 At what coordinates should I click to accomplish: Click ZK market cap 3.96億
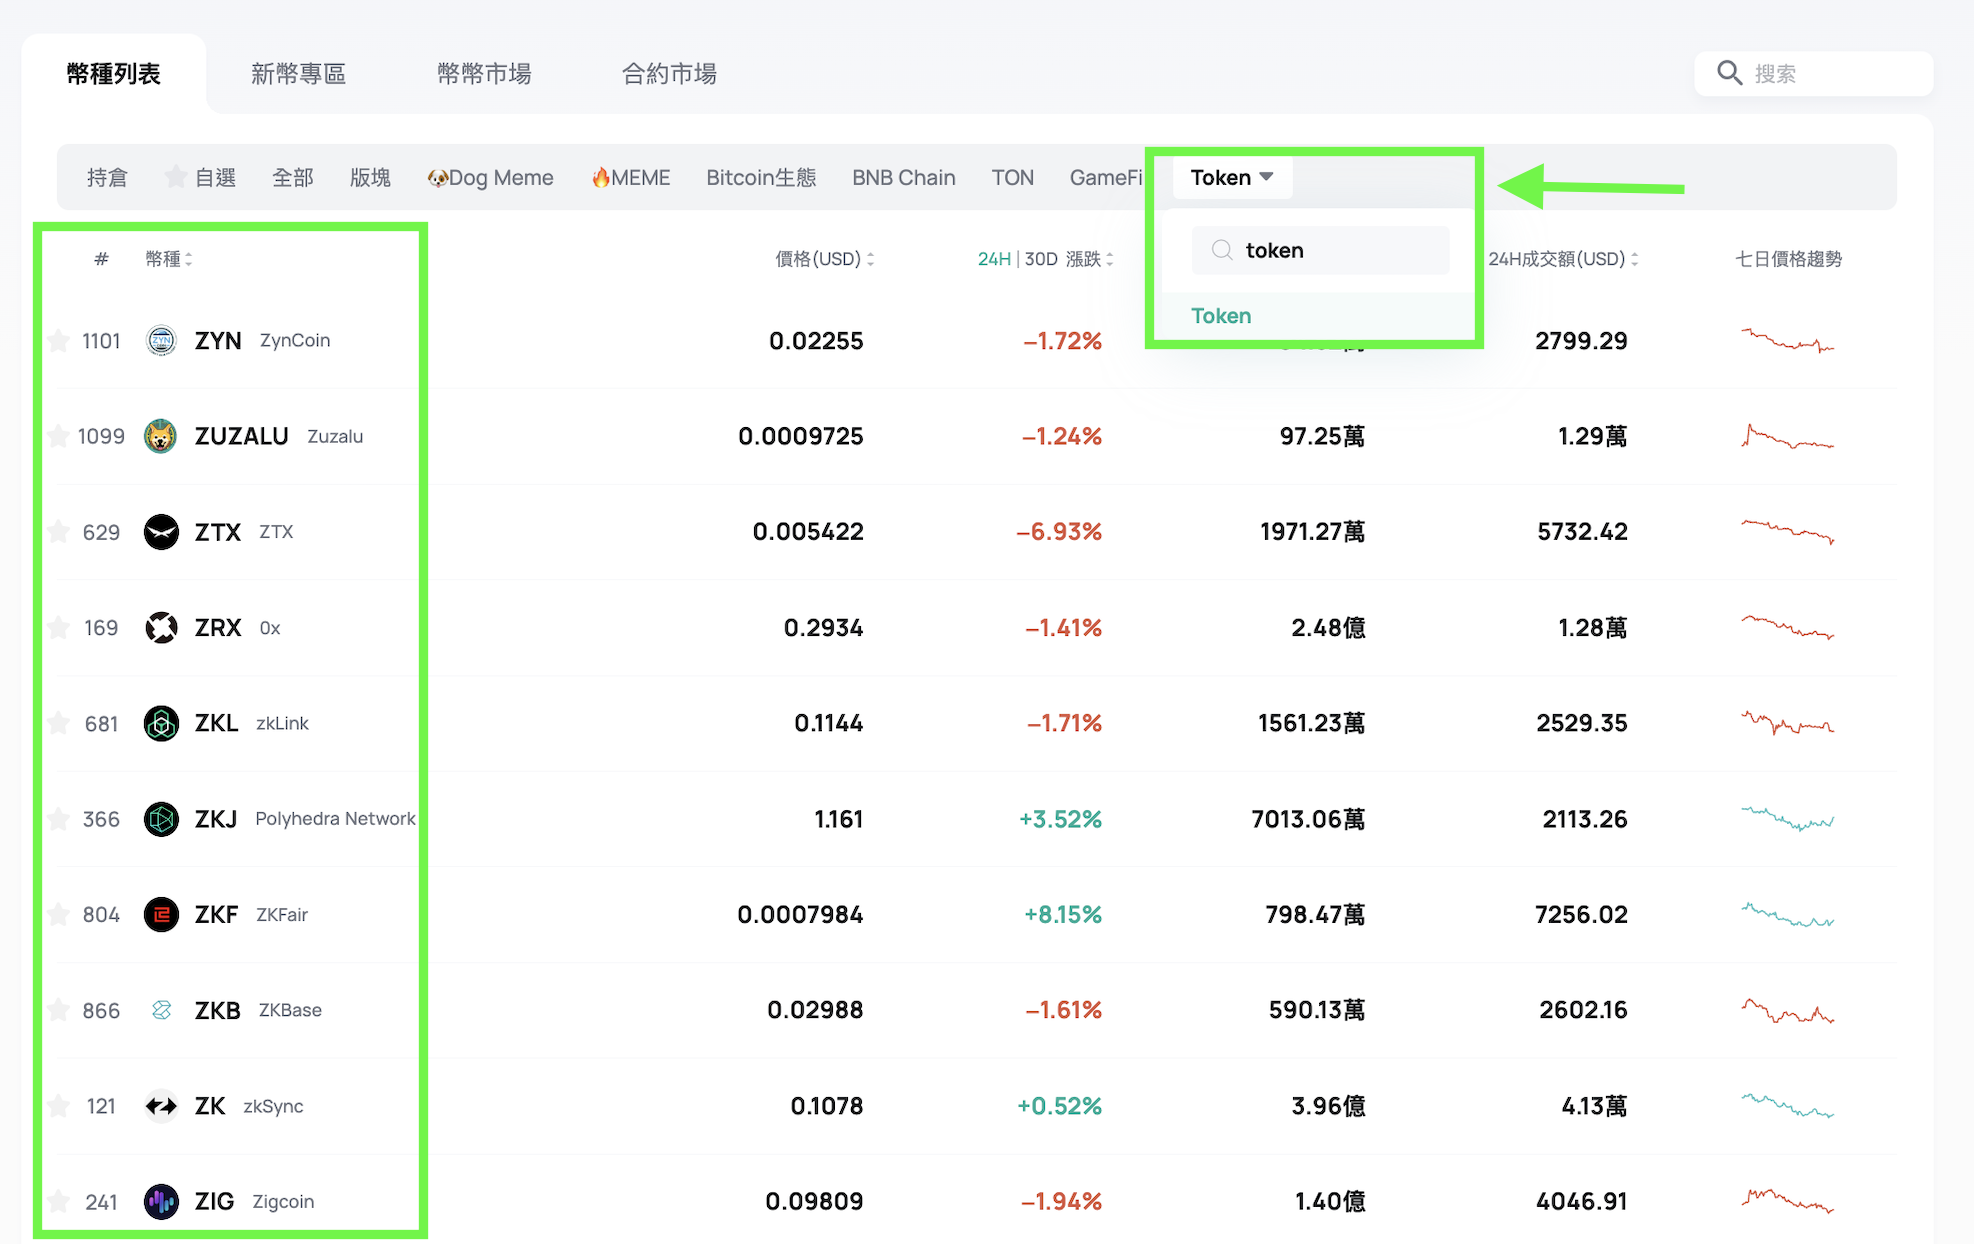[x=1328, y=1106]
